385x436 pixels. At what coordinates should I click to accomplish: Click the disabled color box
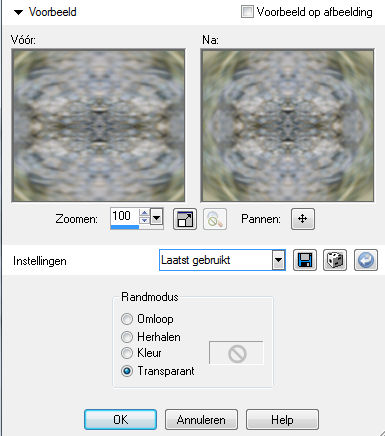click(236, 353)
